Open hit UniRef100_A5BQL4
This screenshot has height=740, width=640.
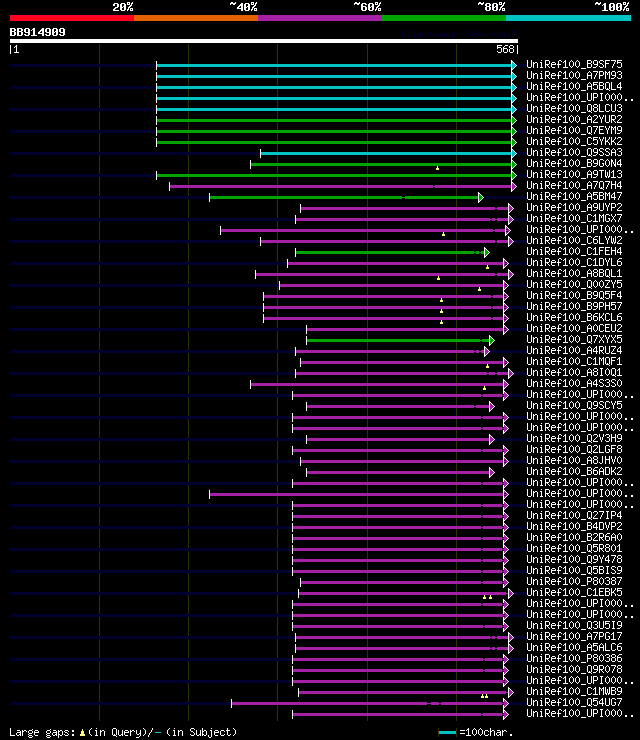click(574, 86)
